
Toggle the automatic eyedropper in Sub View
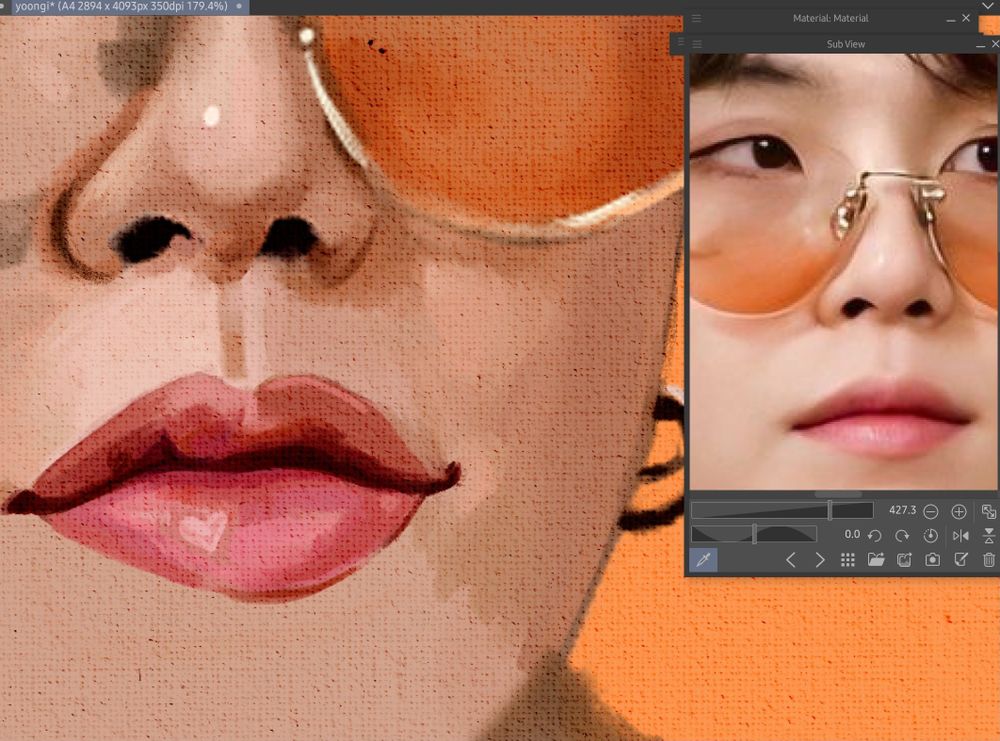[x=703, y=559]
